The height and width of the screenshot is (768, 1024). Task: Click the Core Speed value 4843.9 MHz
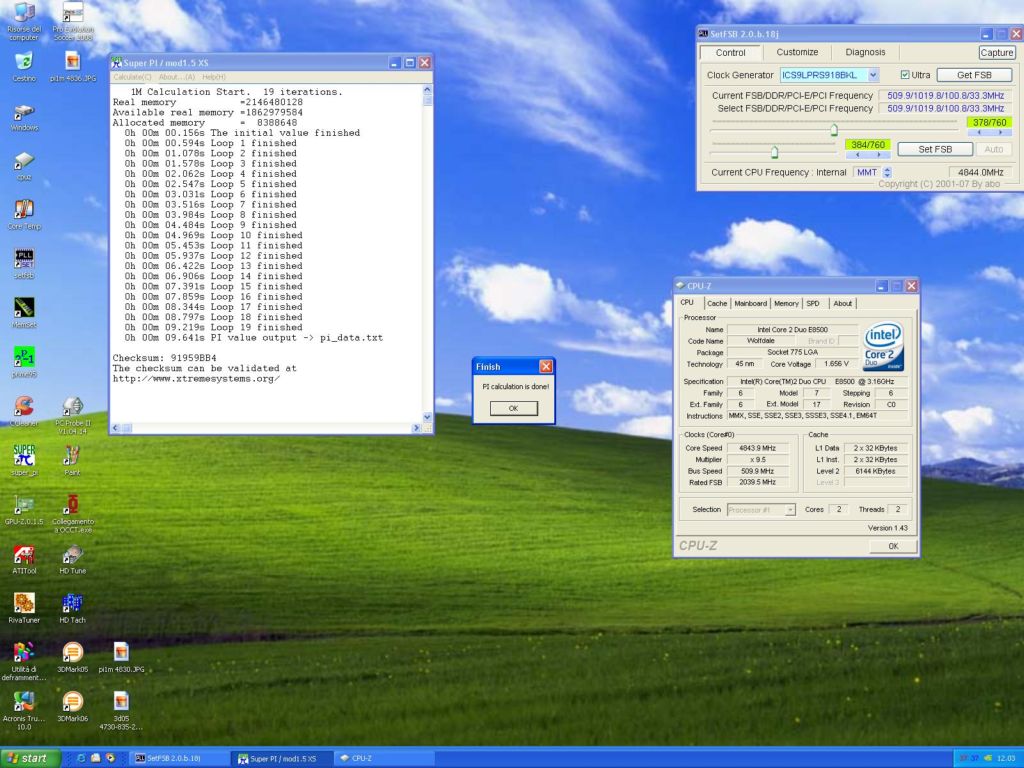point(758,448)
